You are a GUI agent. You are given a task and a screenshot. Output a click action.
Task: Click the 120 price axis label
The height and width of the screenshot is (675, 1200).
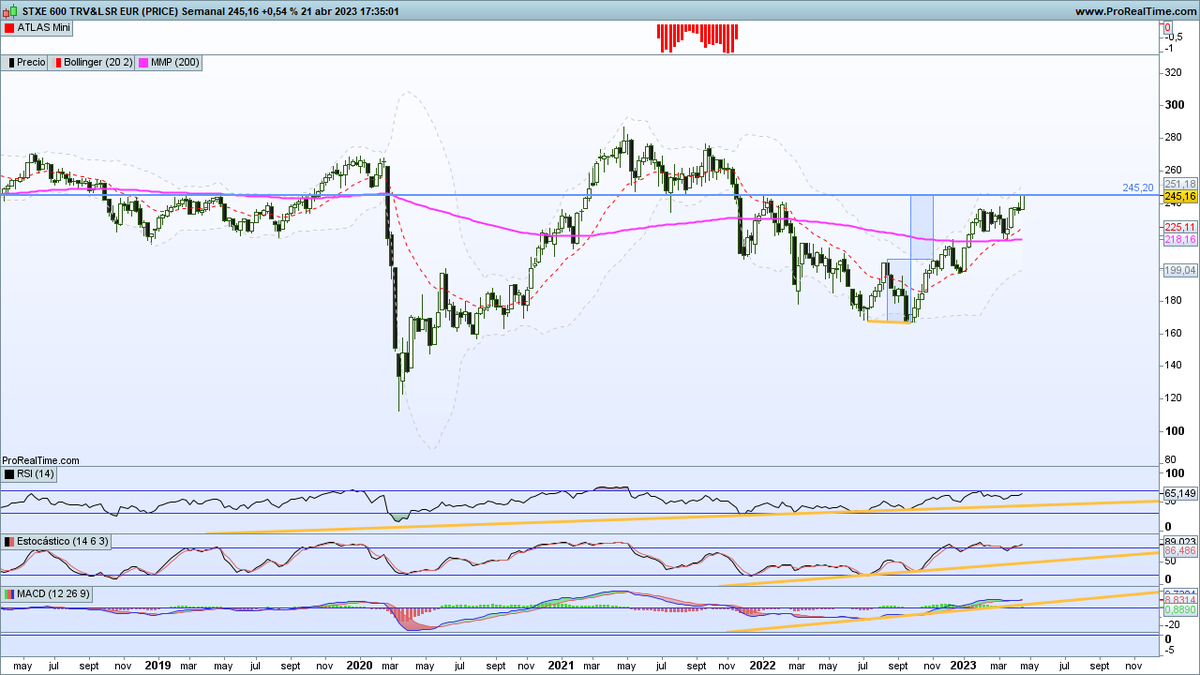(1173, 398)
